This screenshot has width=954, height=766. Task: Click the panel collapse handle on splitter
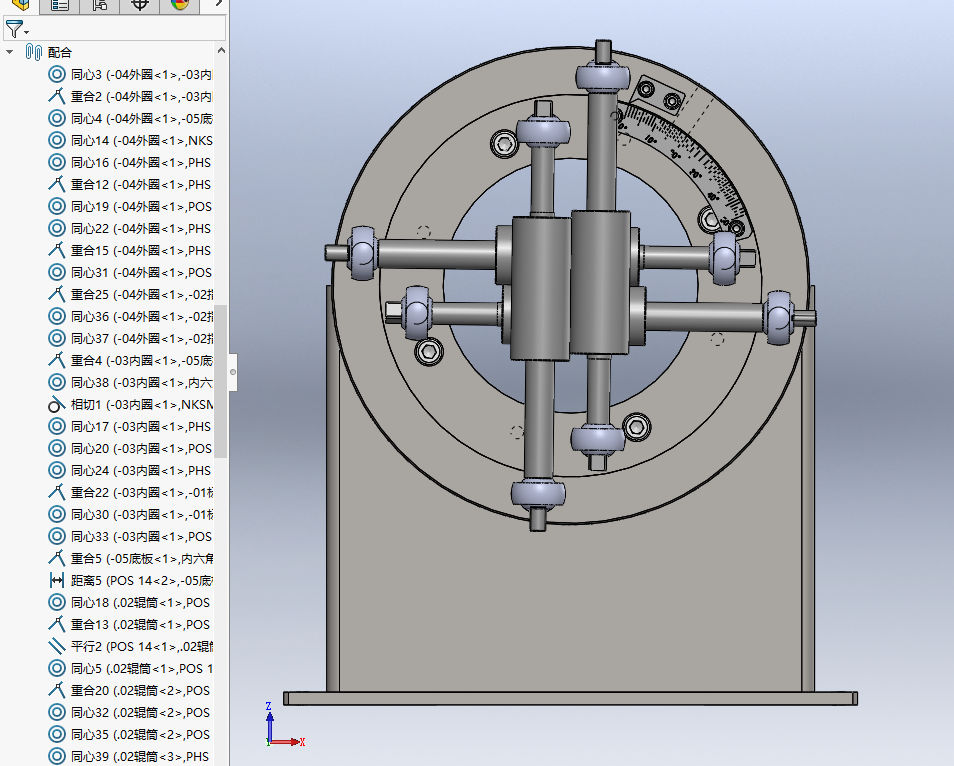[x=232, y=372]
